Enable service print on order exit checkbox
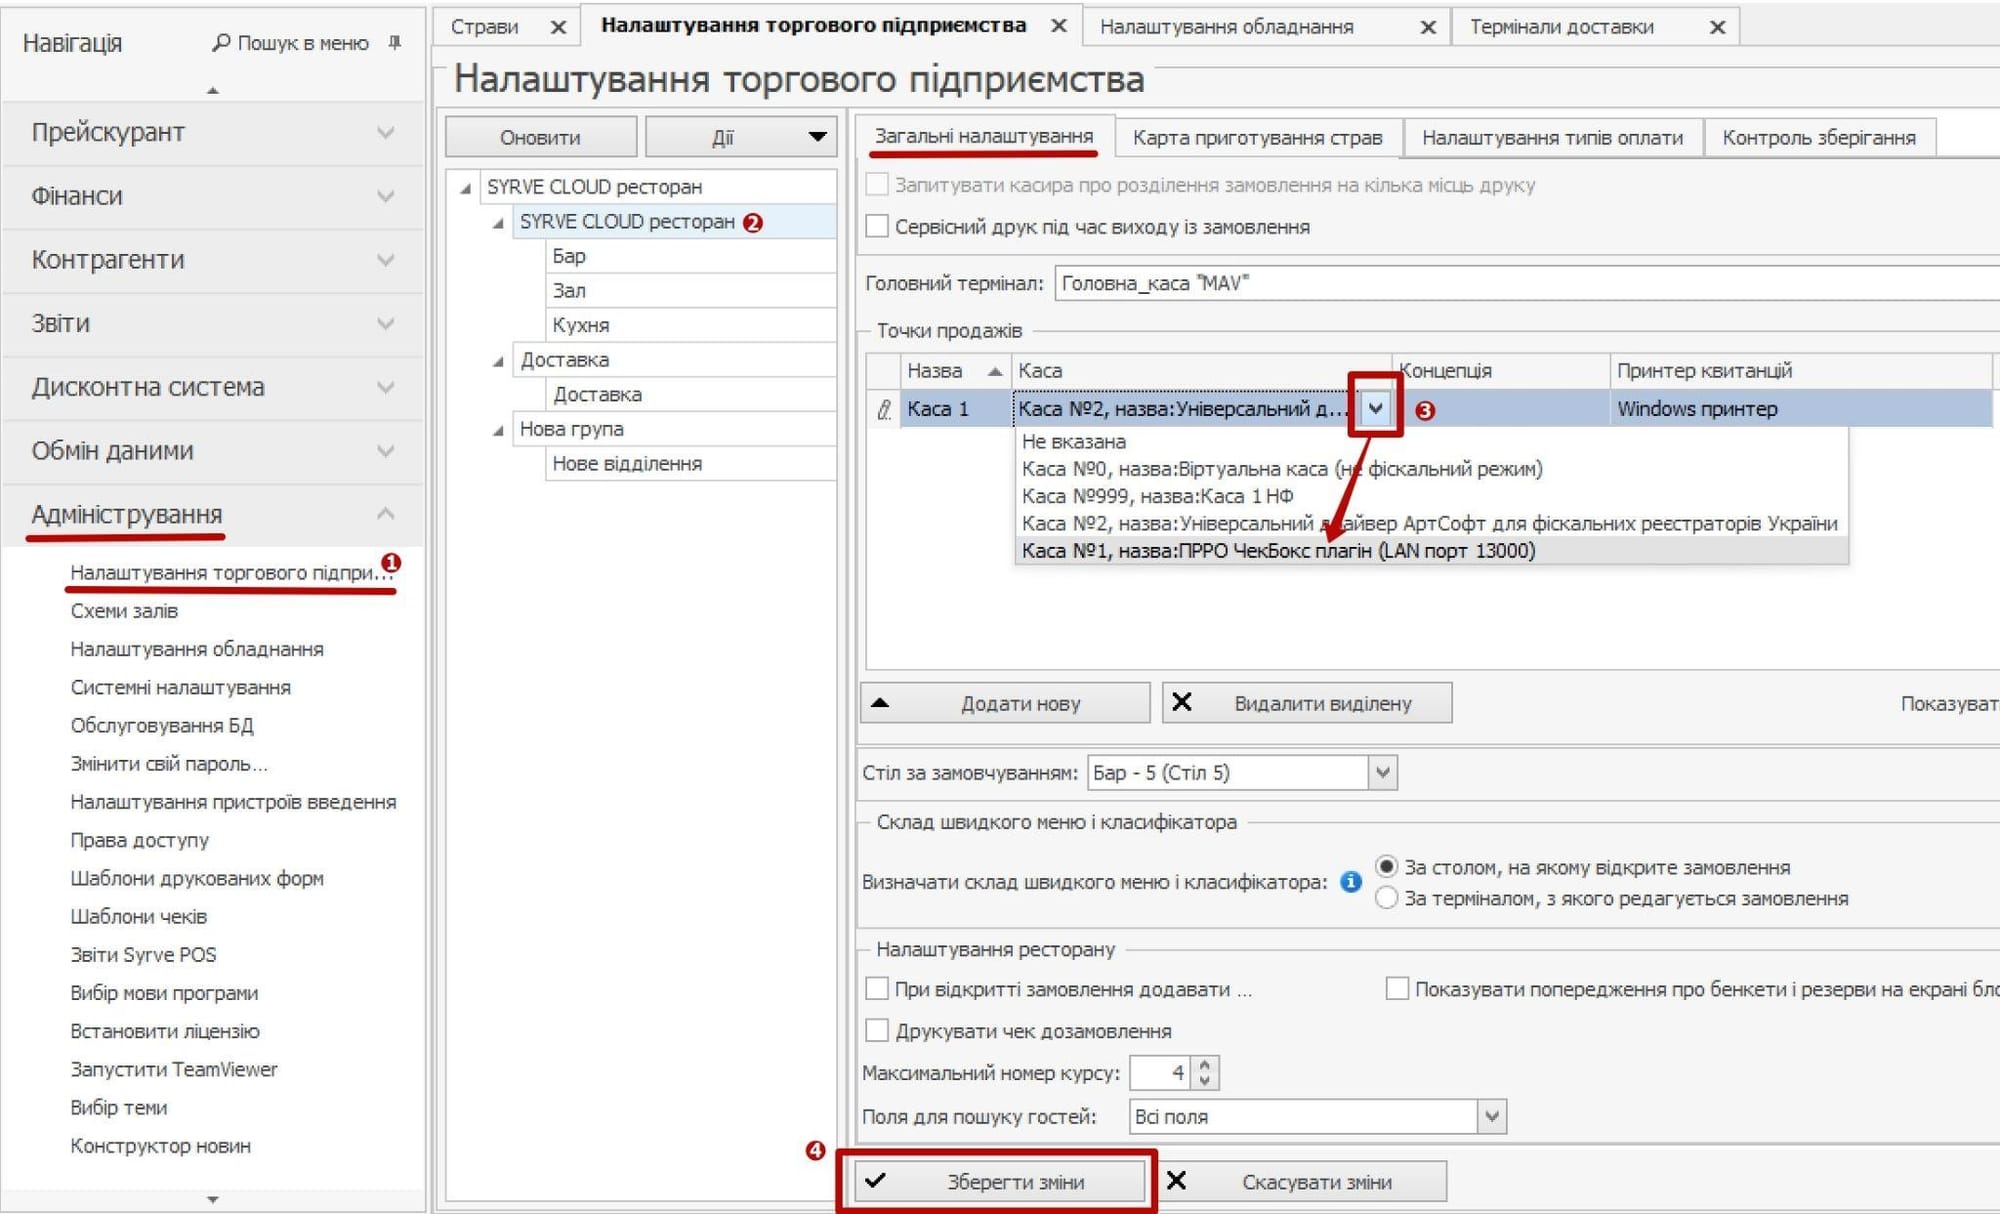The image size is (2000, 1214). coord(877,227)
